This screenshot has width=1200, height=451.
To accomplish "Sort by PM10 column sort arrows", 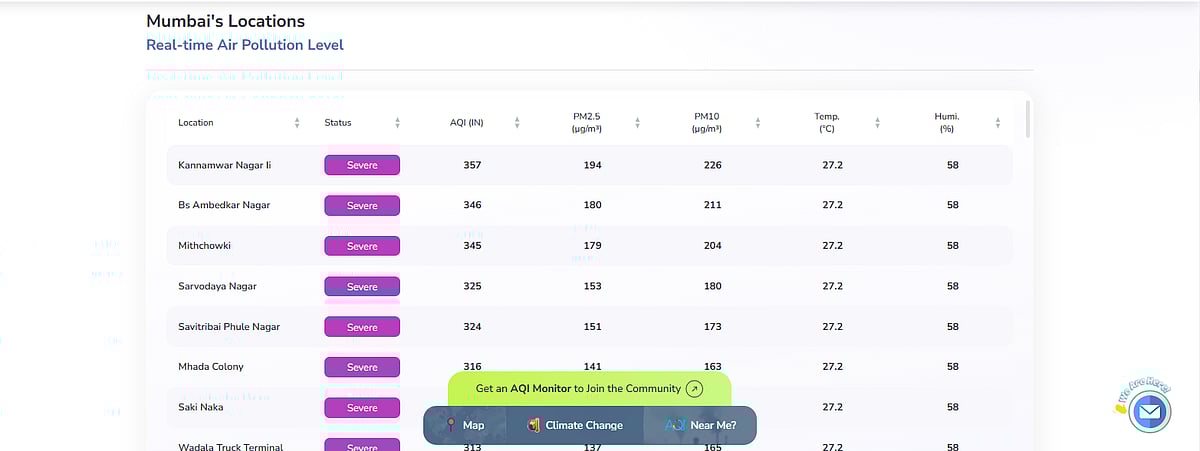I will pyautogui.click(x=758, y=123).
